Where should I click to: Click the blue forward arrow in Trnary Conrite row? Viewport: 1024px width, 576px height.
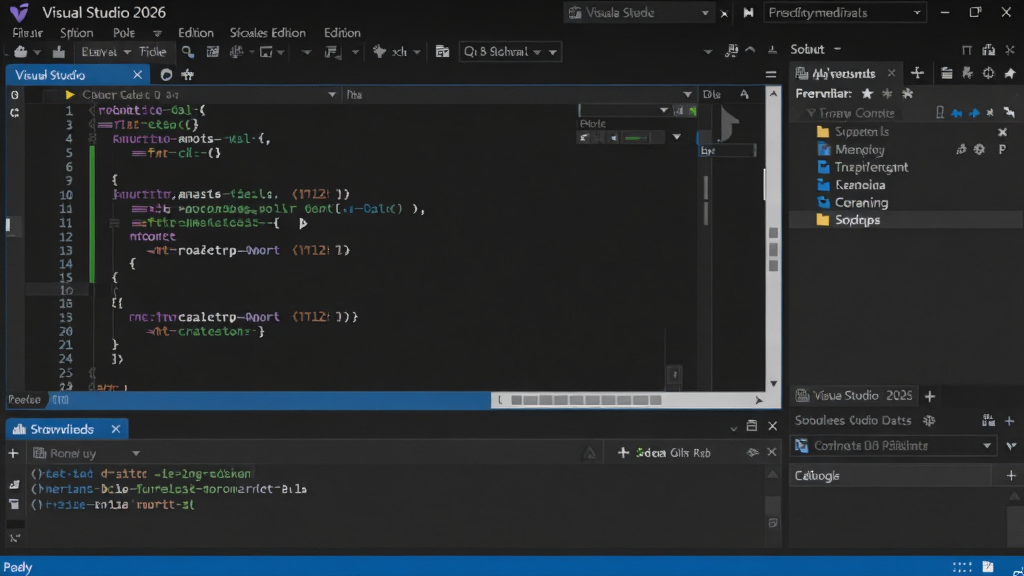click(974, 113)
